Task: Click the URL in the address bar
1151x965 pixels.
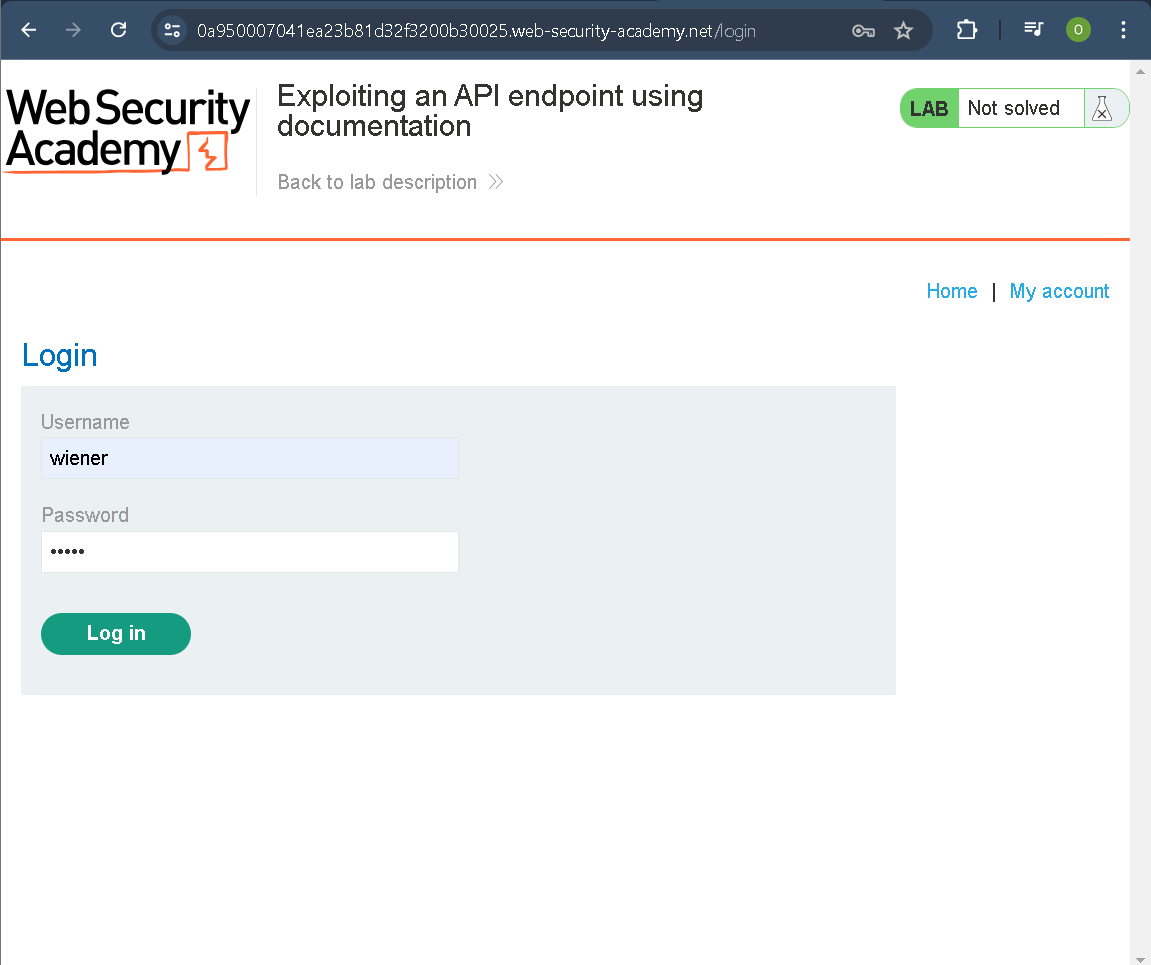Action: [x=476, y=31]
